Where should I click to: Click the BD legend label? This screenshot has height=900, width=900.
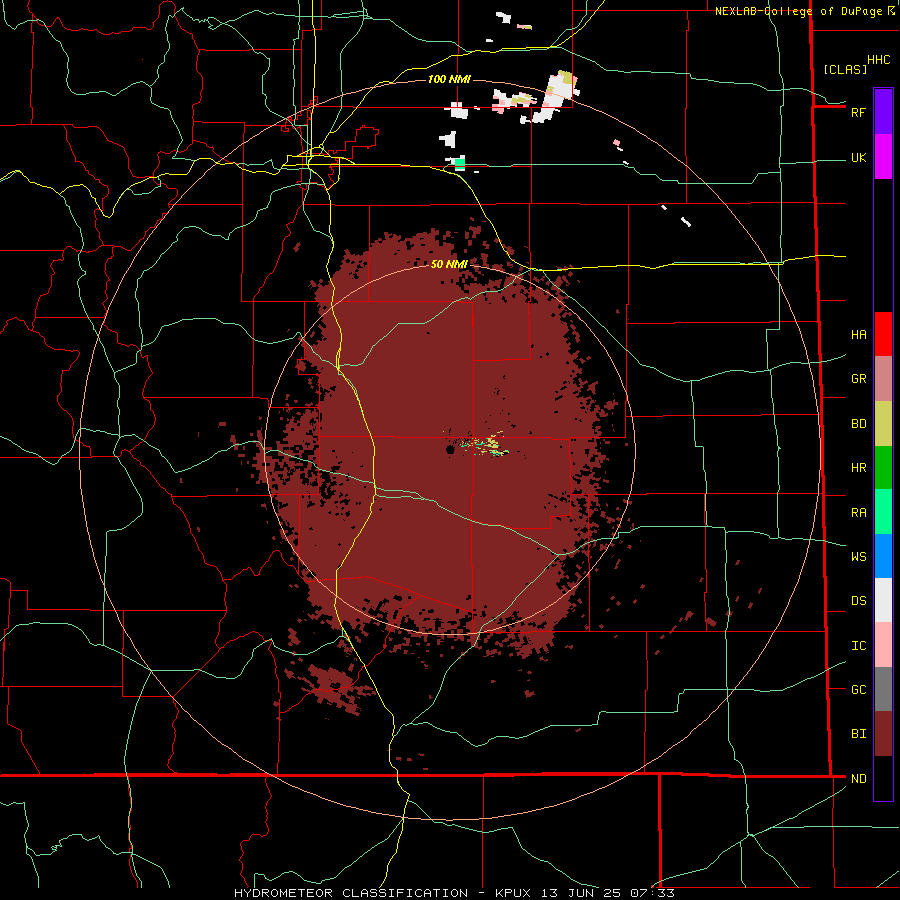pos(858,424)
